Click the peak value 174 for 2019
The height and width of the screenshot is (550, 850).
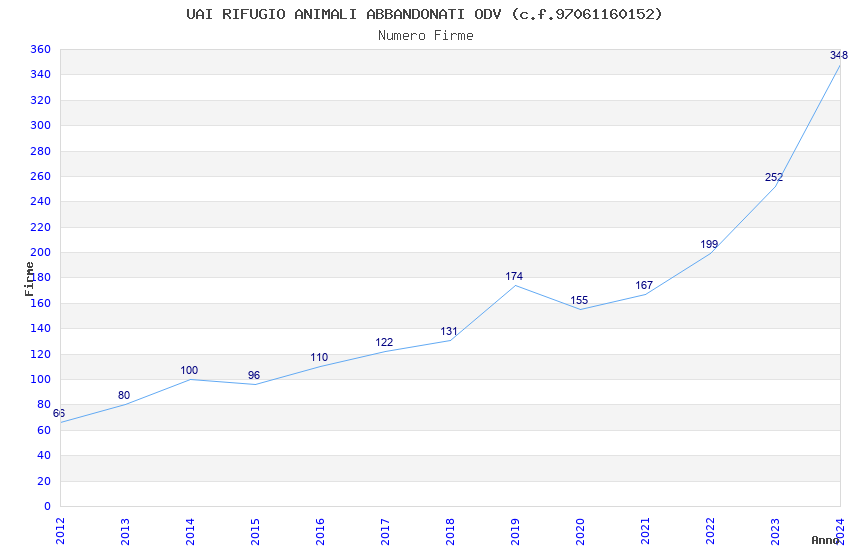pyautogui.click(x=514, y=276)
